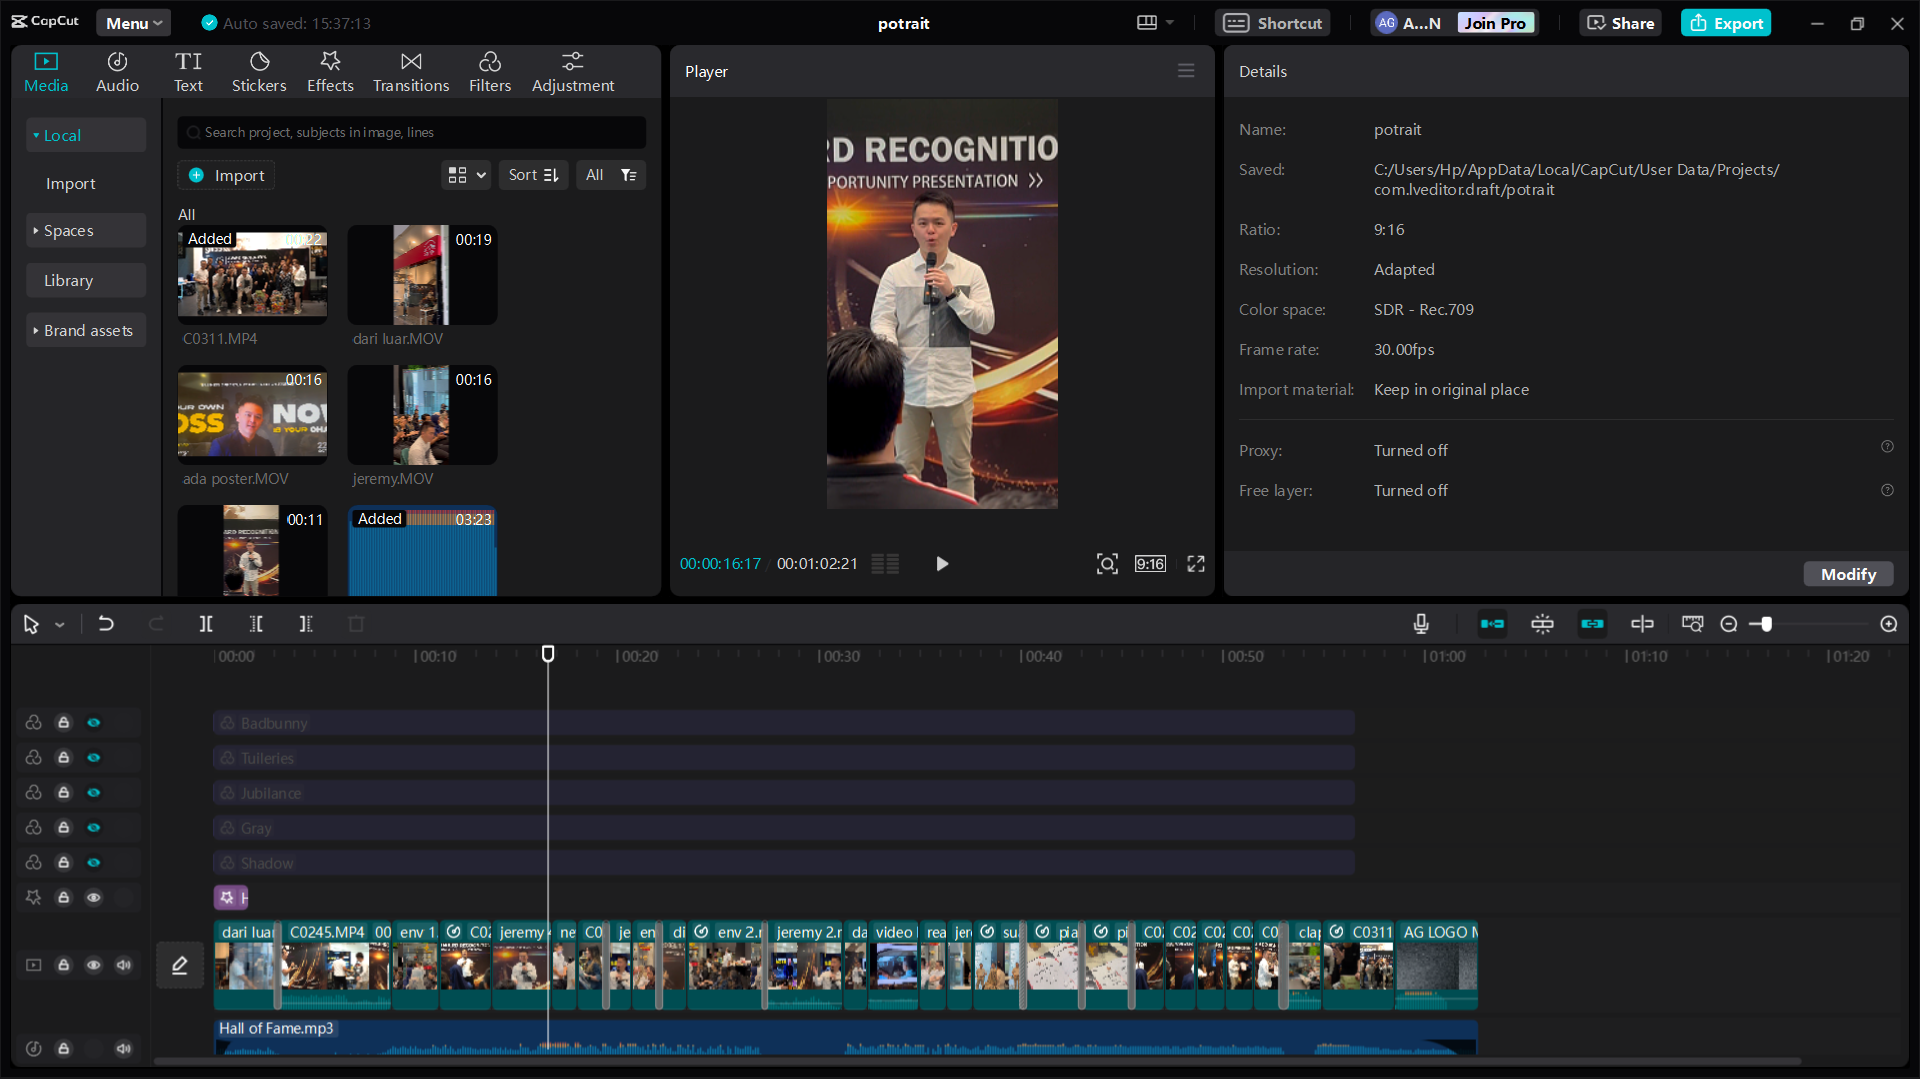Expand the Spaces section in sidebar
Screen dimensions: 1920x1080
(68, 231)
